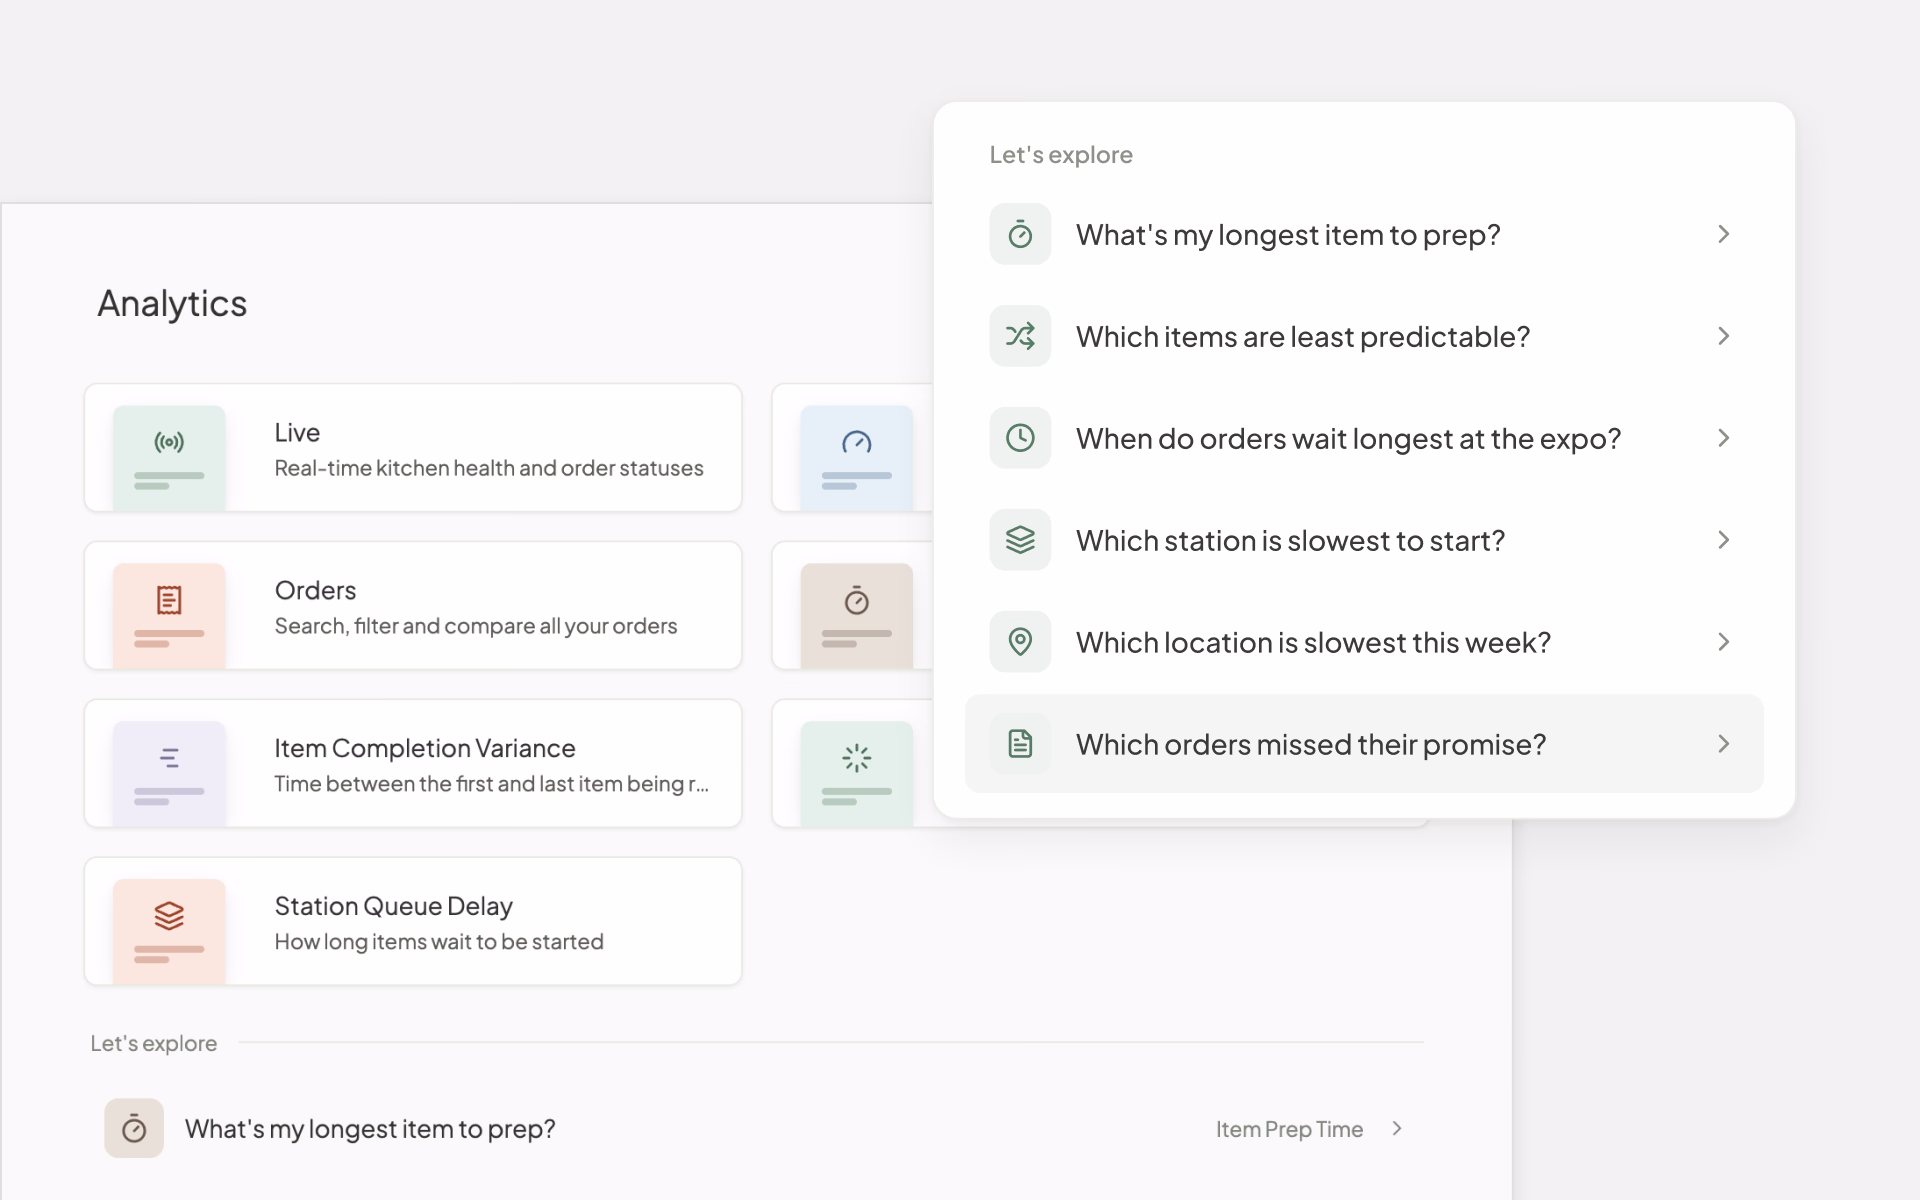
Task: Click map pin icon beside slowest location
Action: [x=1020, y=642]
